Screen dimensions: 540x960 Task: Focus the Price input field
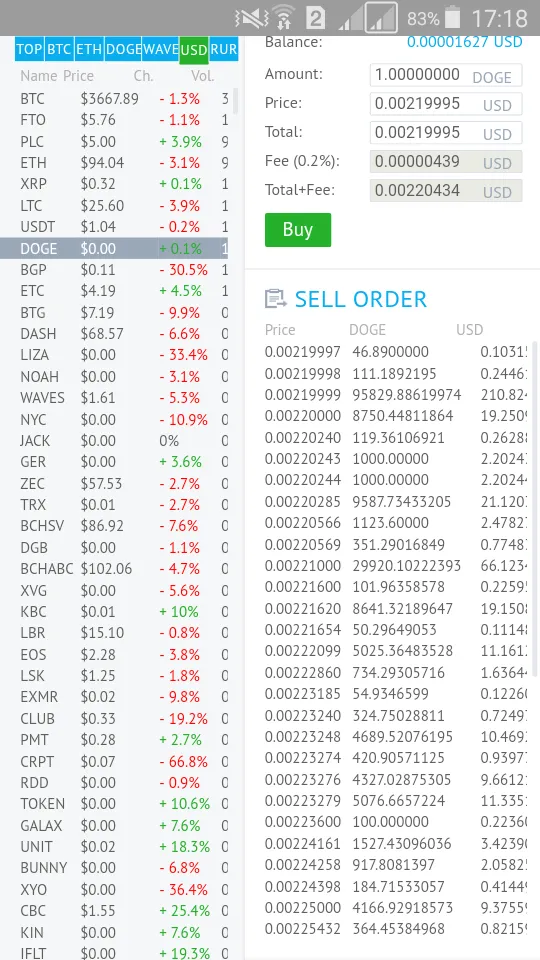coord(446,104)
